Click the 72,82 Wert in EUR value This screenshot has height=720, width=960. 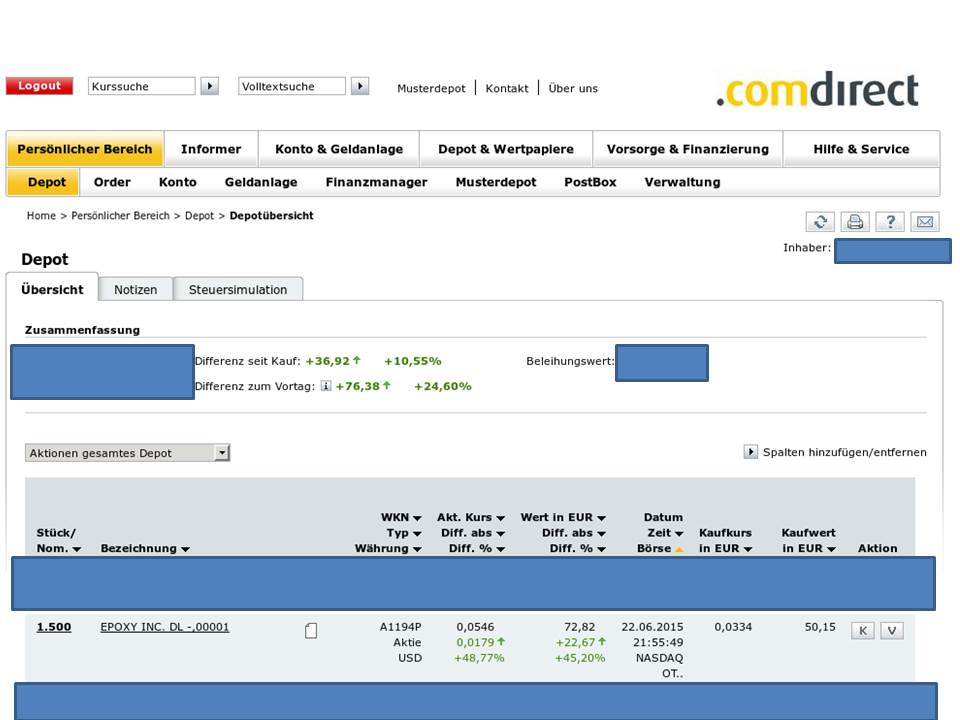(x=579, y=627)
